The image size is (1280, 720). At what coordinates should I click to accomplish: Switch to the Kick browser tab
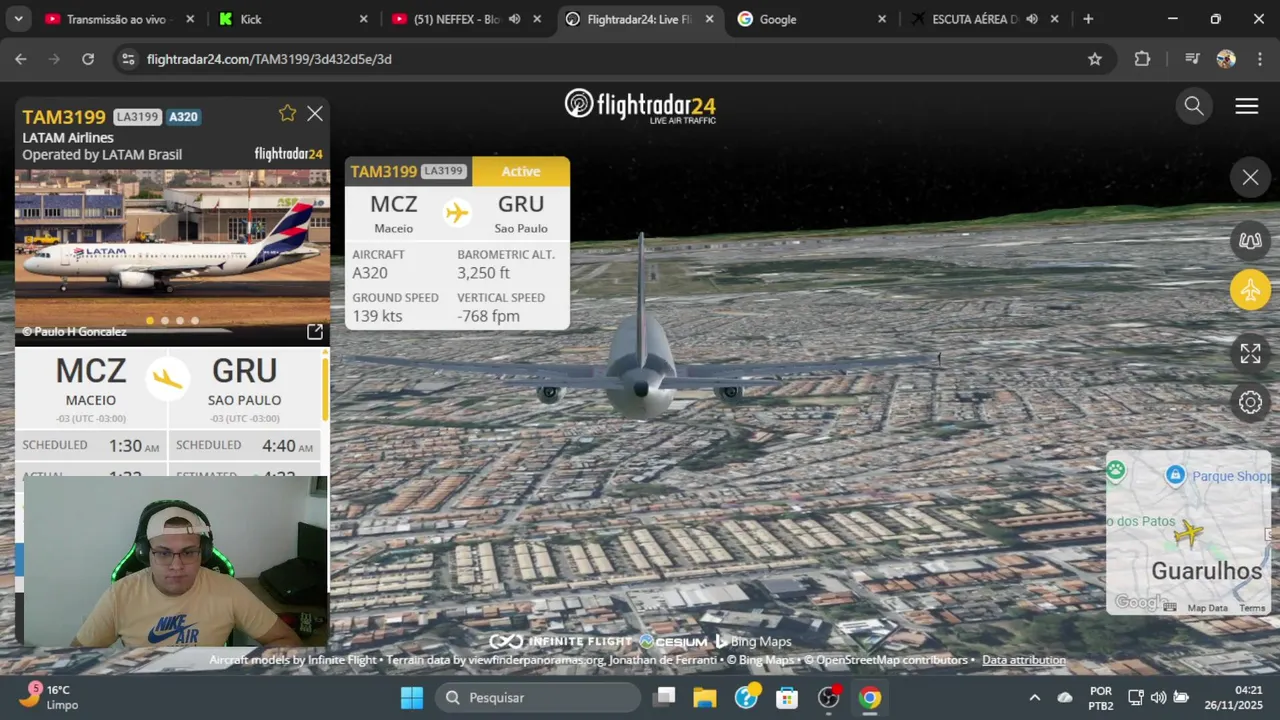(x=290, y=19)
